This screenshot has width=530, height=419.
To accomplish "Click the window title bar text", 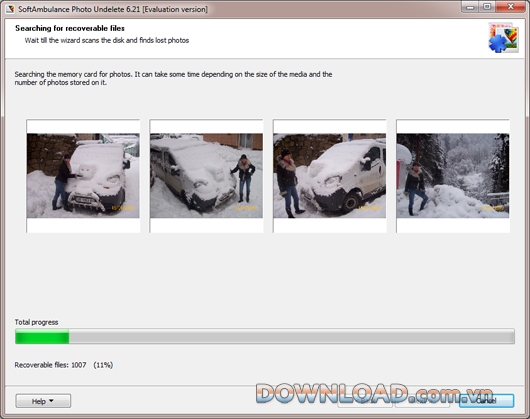I will [x=113, y=9].
